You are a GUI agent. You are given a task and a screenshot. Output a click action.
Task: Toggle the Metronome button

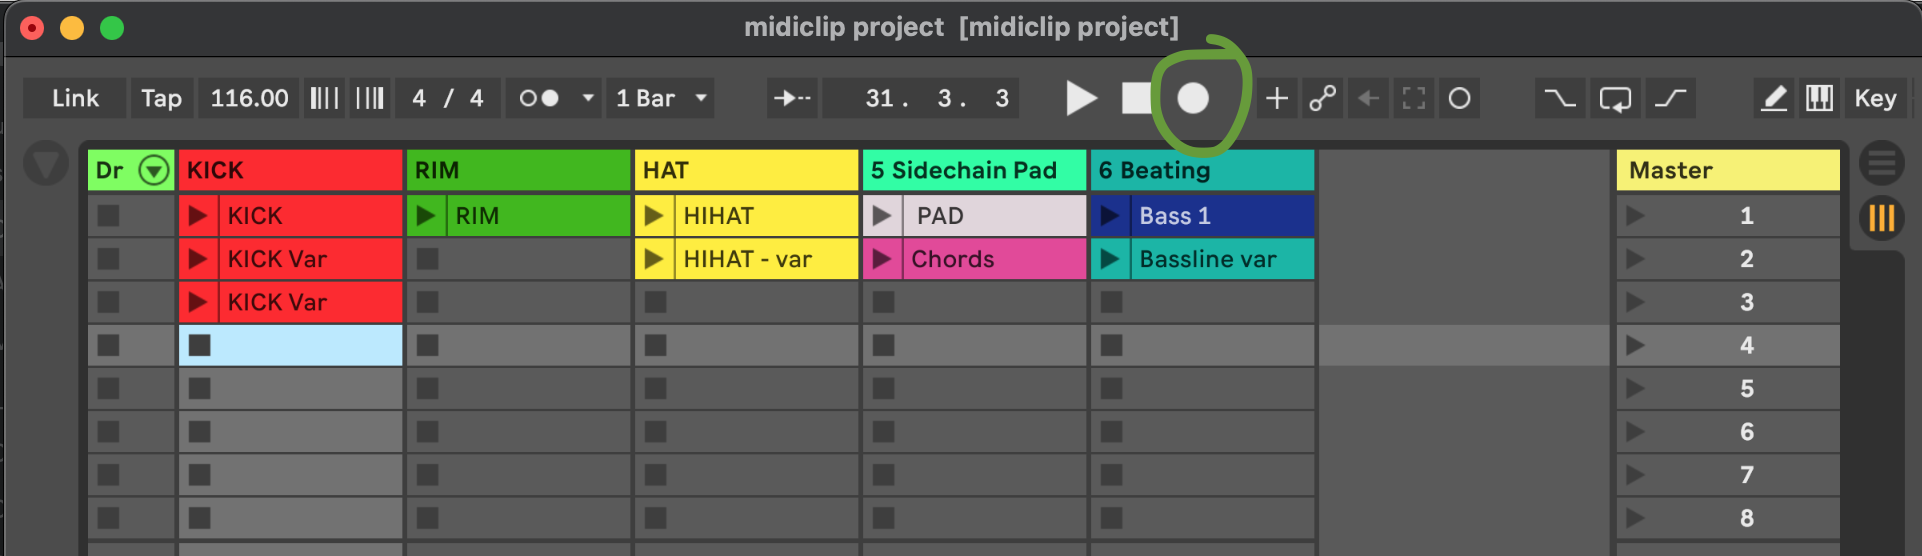pyautogui.click(x=539, y=98)
